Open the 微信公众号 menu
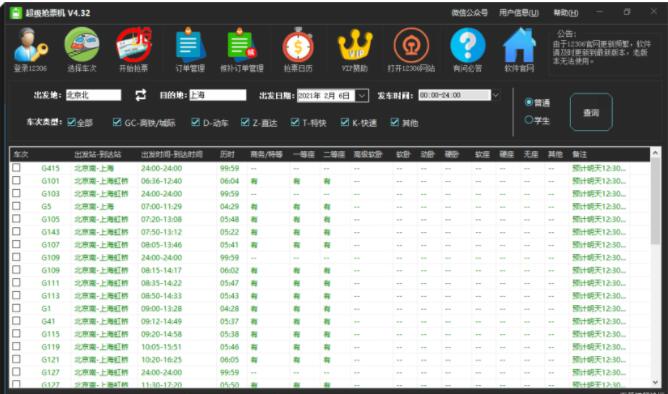The image size is (668, 394). pyautogui.click(x=469, y=13)
